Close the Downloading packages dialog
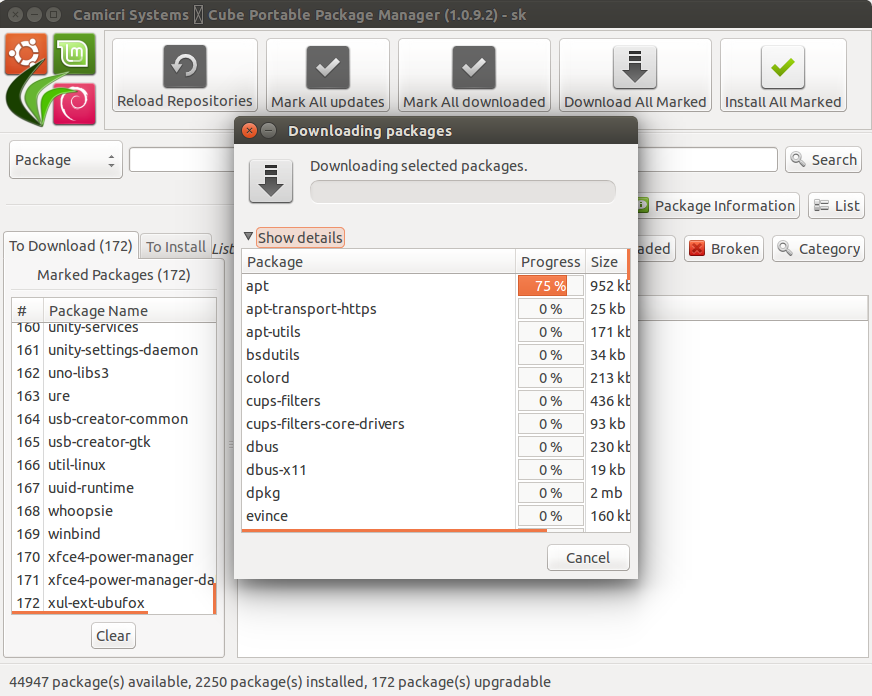Viewport: 872px width, 696px height. click(250, 131)
